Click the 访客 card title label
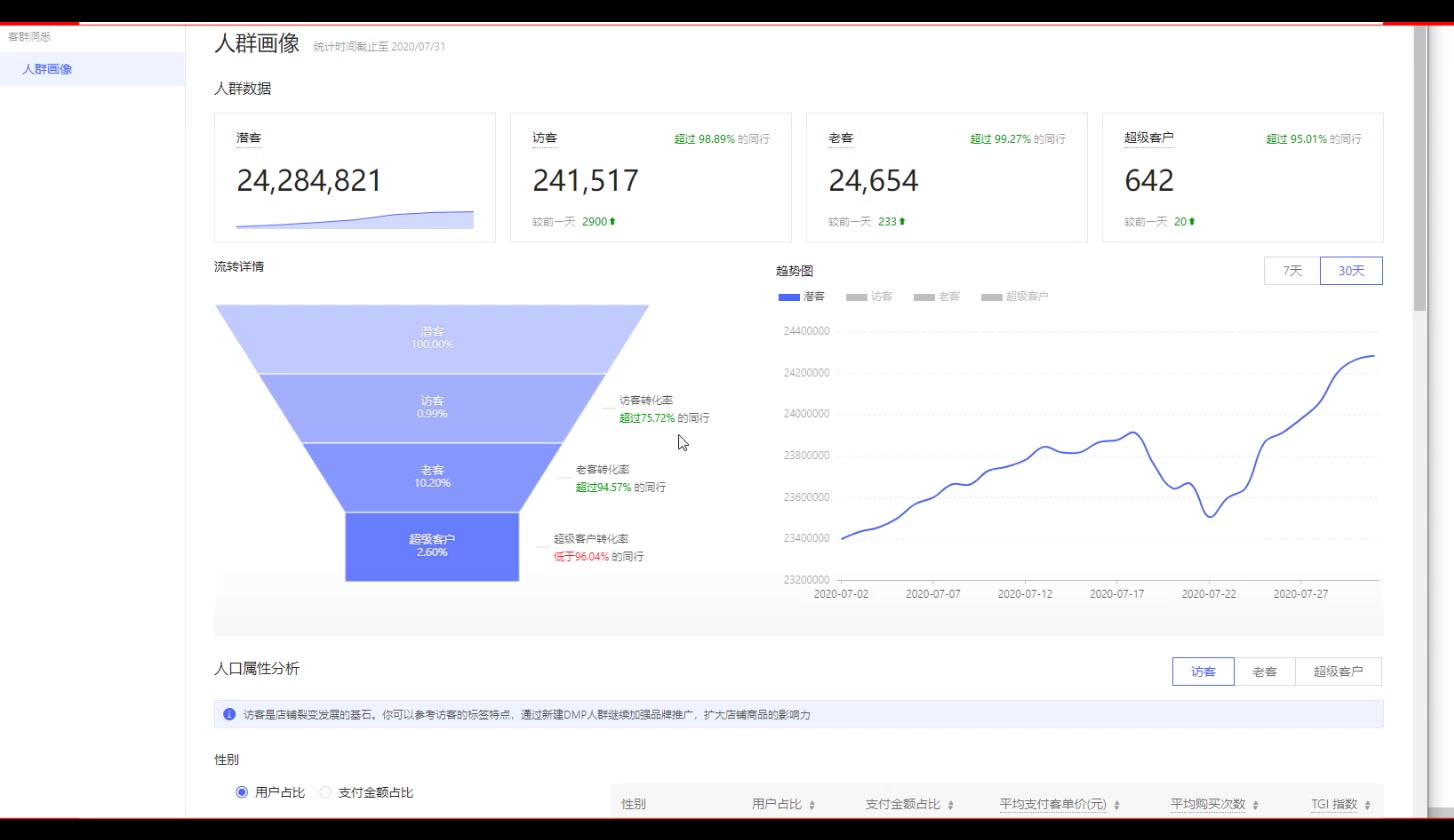 [545, 139]
